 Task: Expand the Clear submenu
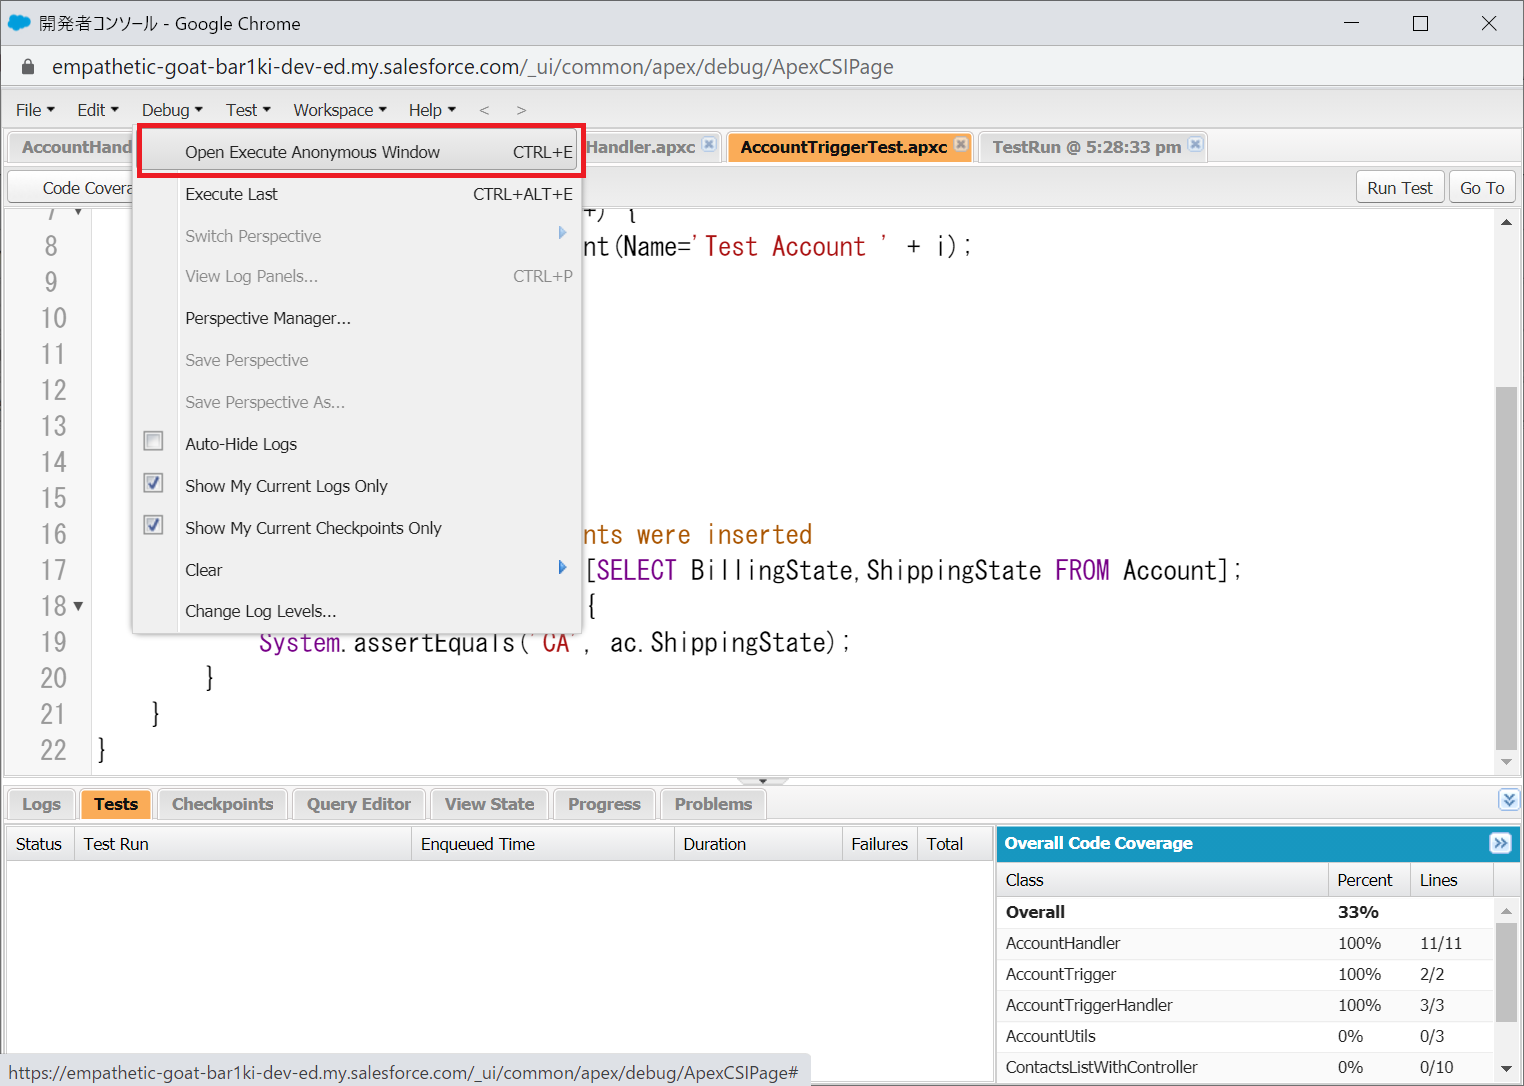pyautogui.click(x=357, y=570)
